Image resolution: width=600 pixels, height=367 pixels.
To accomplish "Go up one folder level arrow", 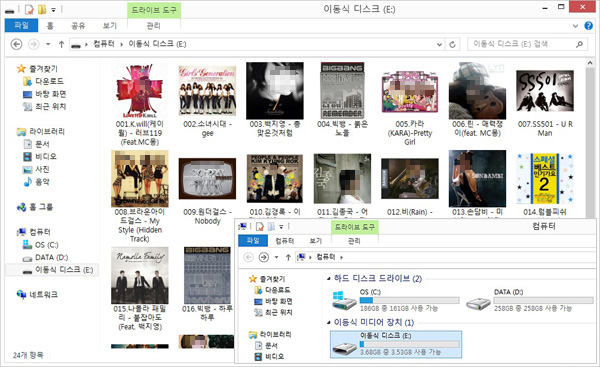I will (x=61, y=44).
